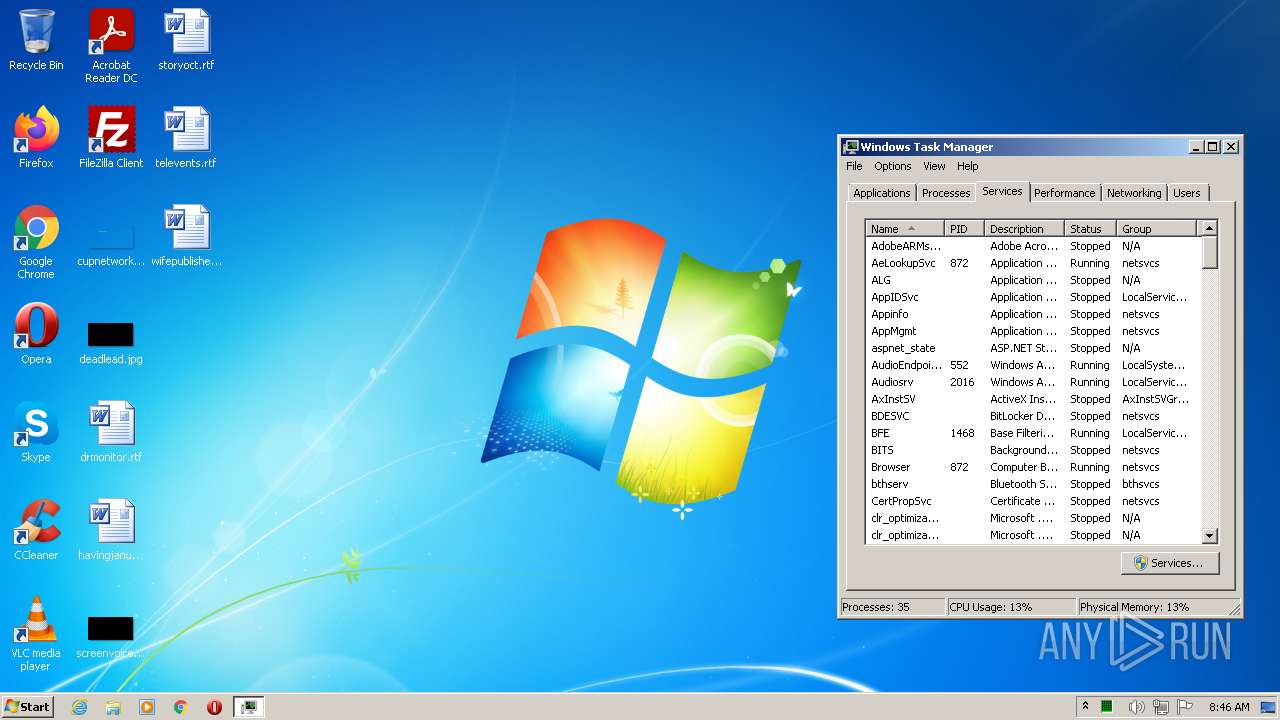Select the Audiosrv service row
The height and width of the screenshot is (720, 1280).
1033,382
